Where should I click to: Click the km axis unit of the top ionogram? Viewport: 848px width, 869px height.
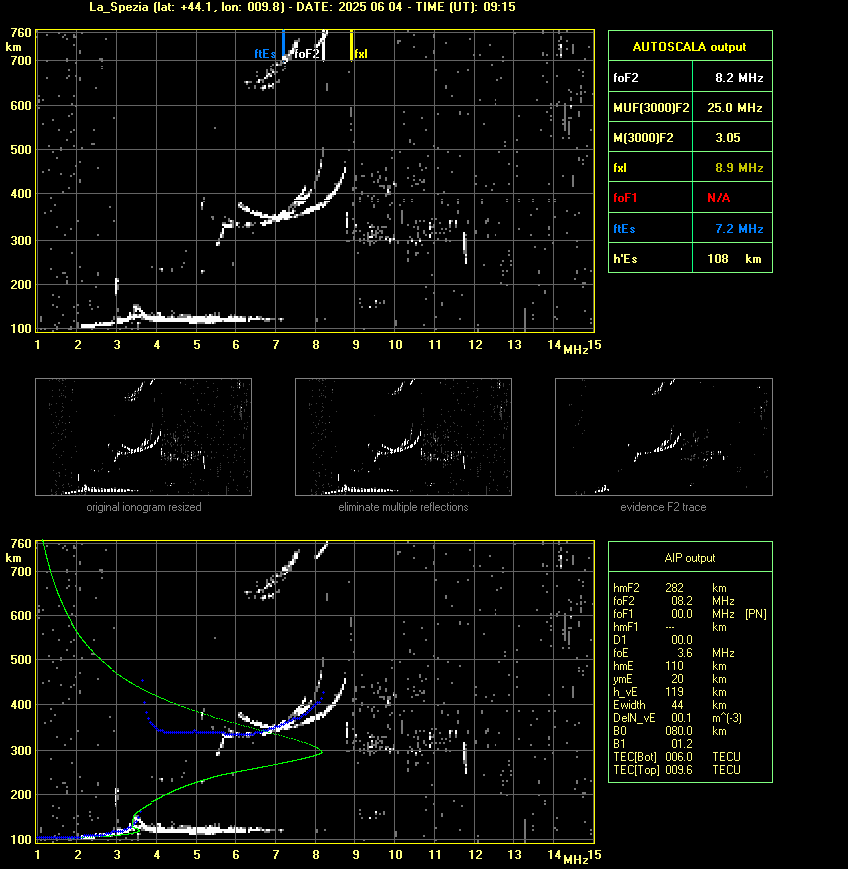[x=13, y=47]
